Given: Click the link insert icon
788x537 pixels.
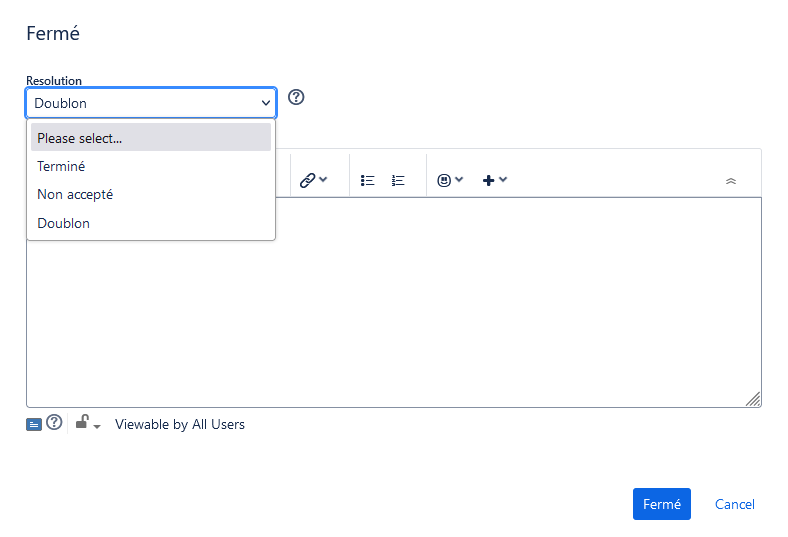Looking at the screenshot, I should (307, 180).
